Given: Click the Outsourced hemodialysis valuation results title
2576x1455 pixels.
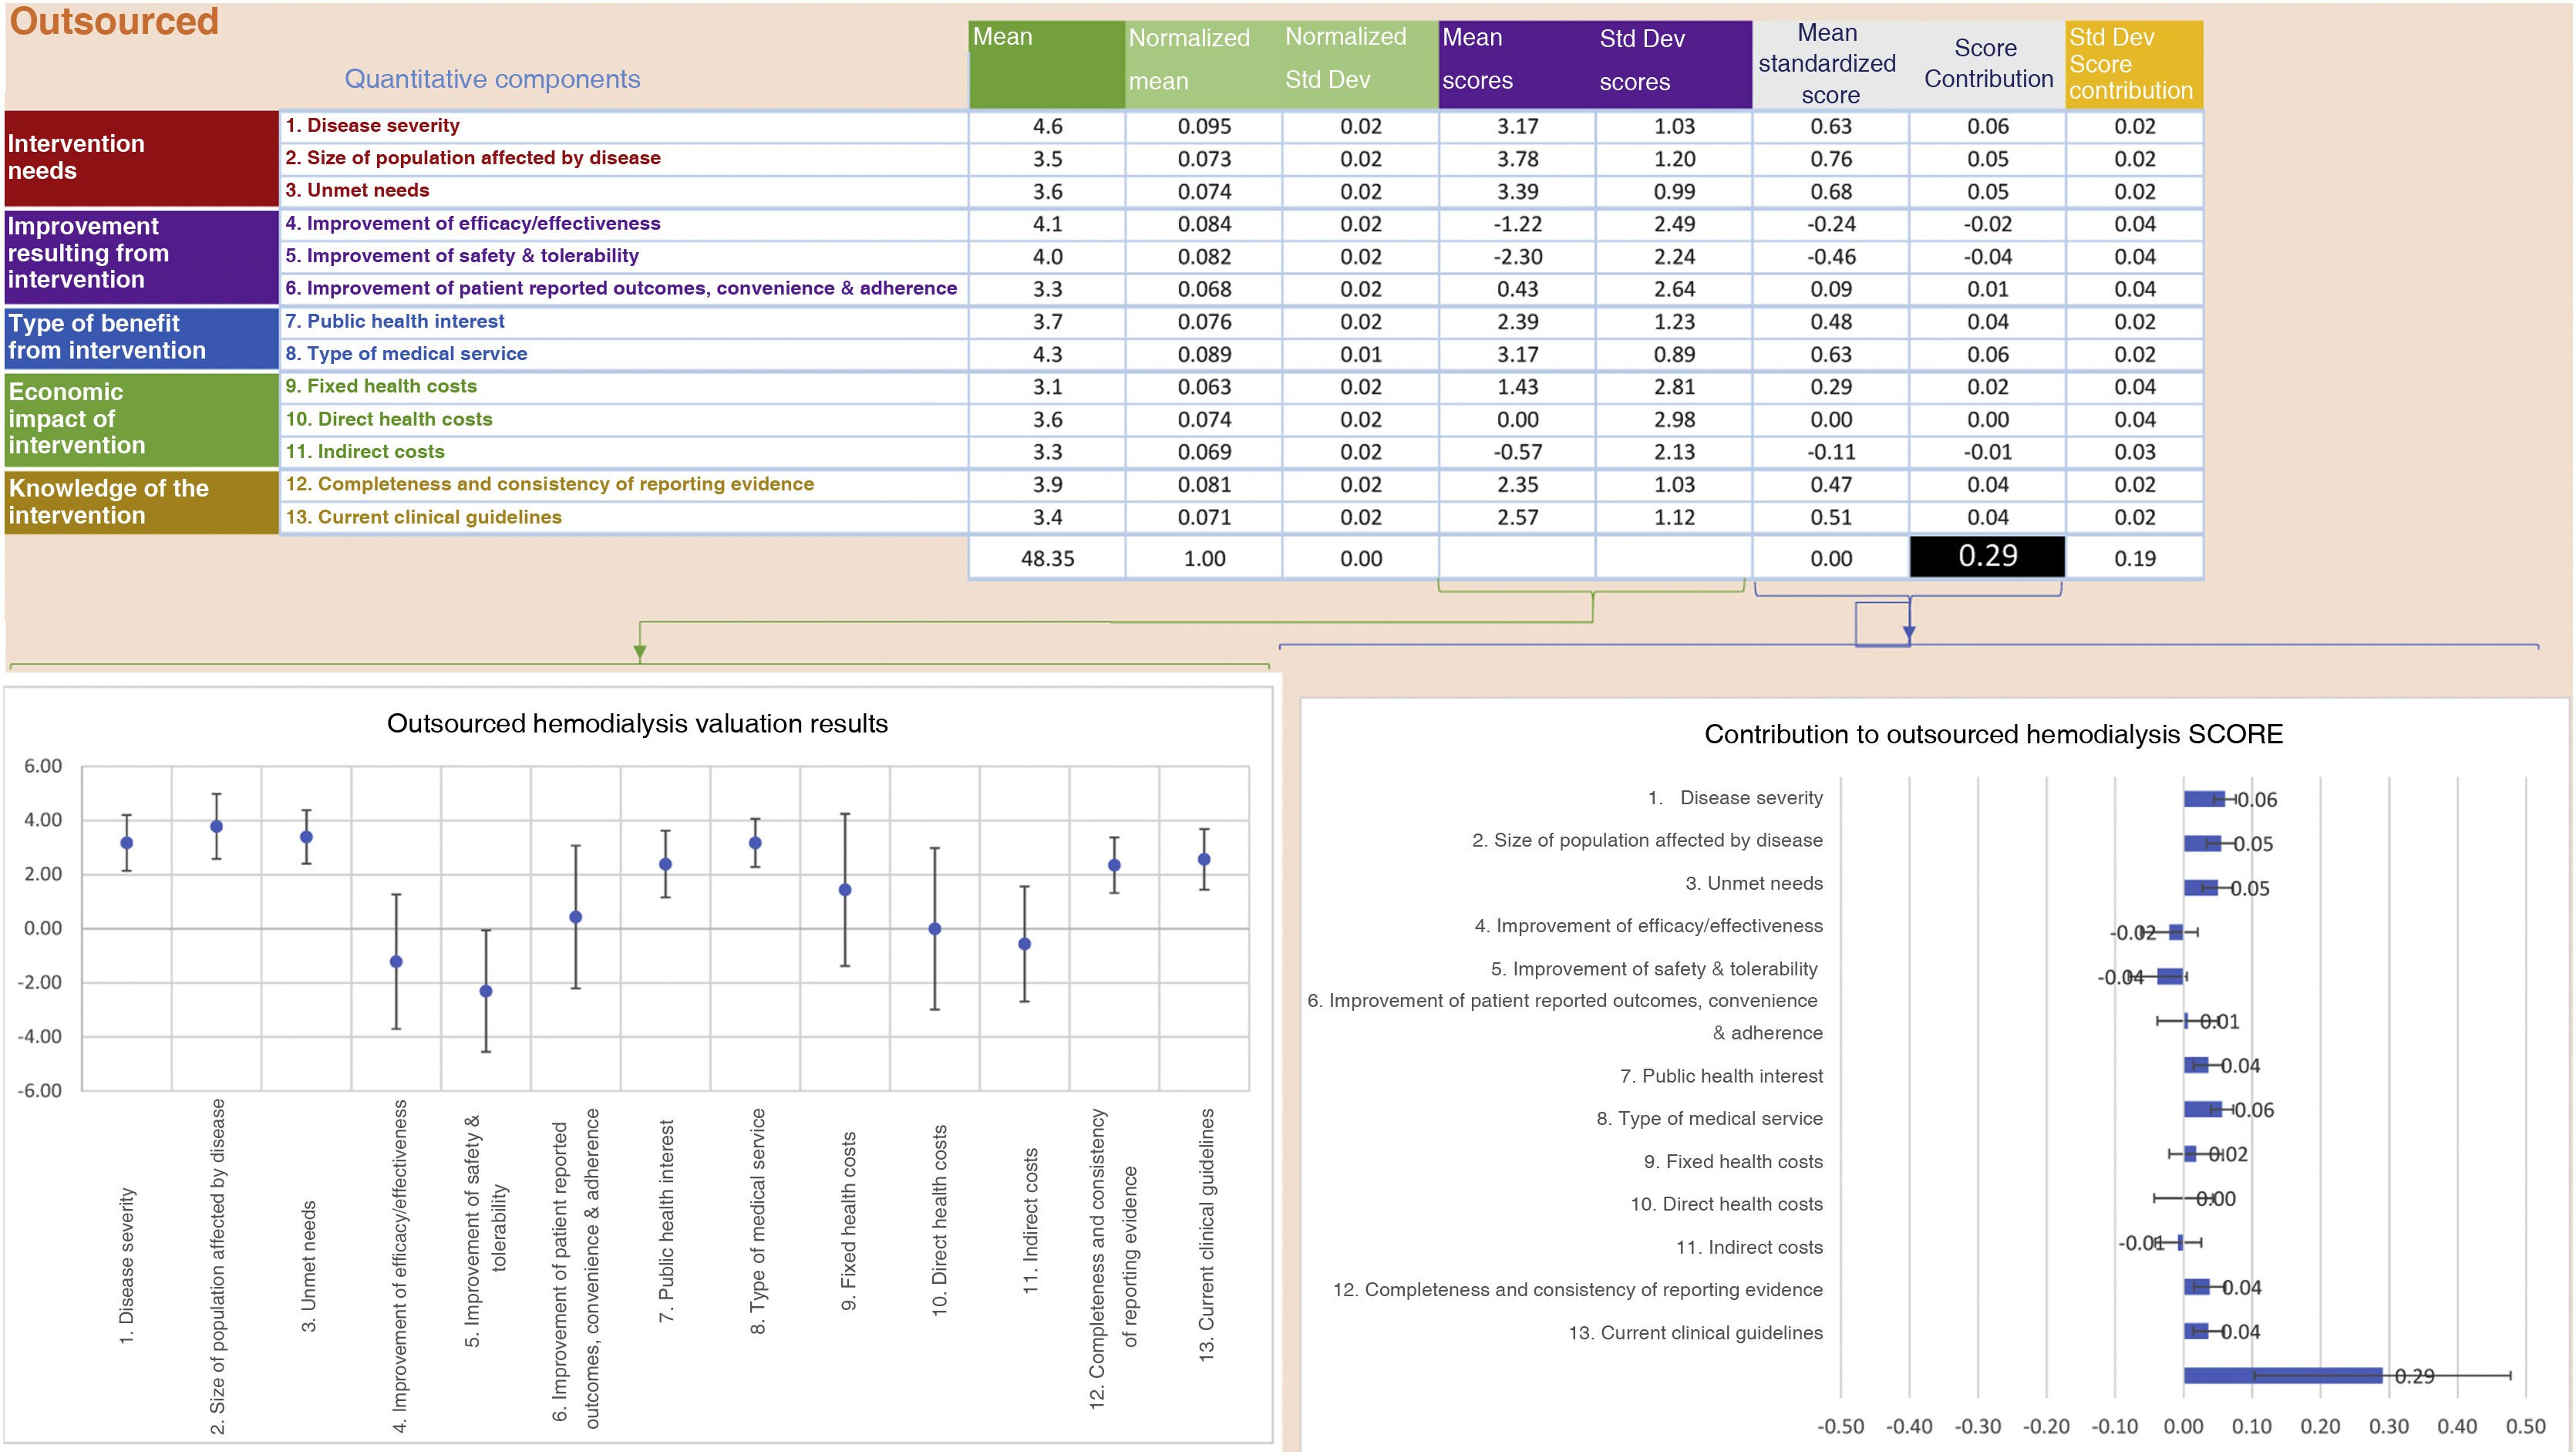Looking at the screenshot, I should click(637, 723).
